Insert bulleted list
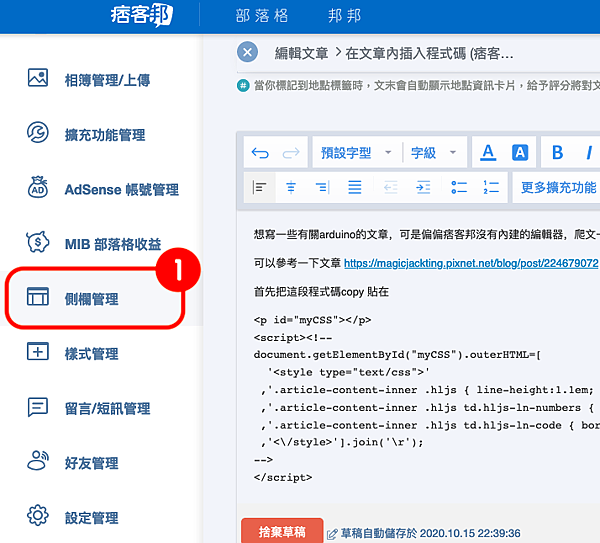600x543 pixels. [459, 188]
